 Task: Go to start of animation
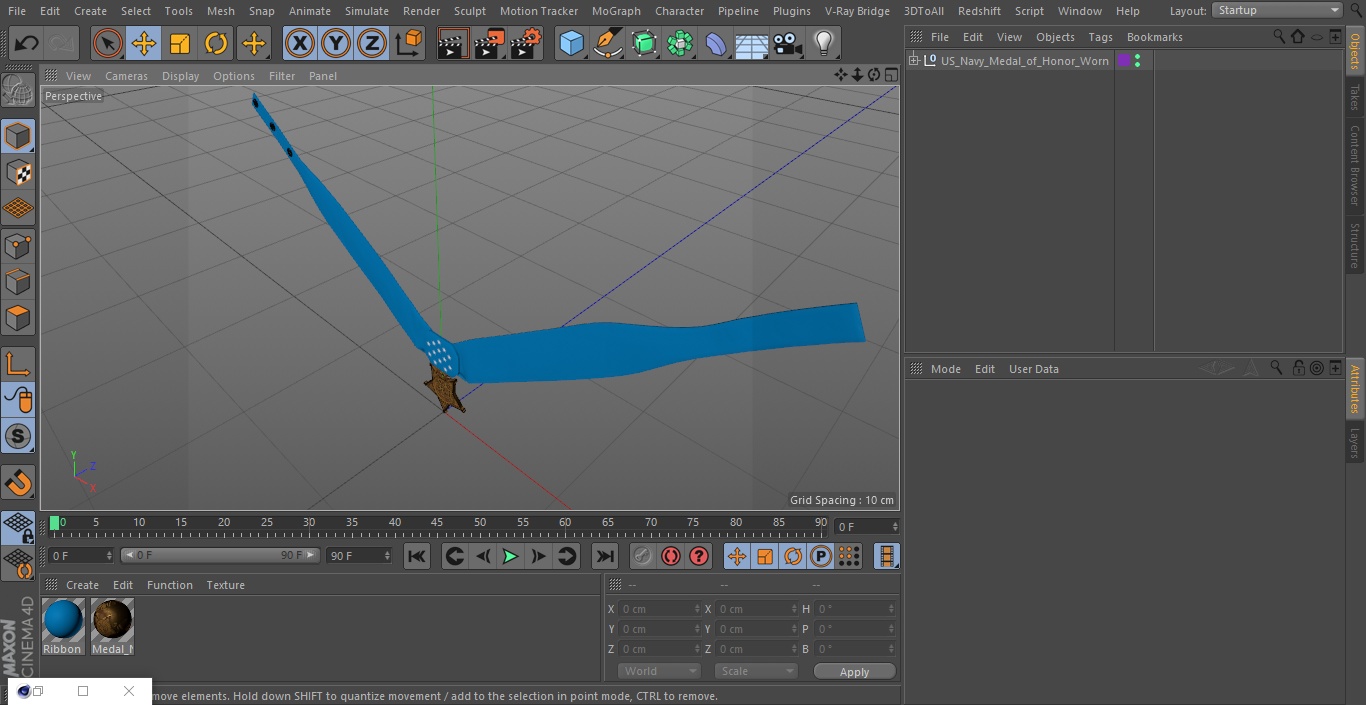pyautogui.click(x=417, y=556)
